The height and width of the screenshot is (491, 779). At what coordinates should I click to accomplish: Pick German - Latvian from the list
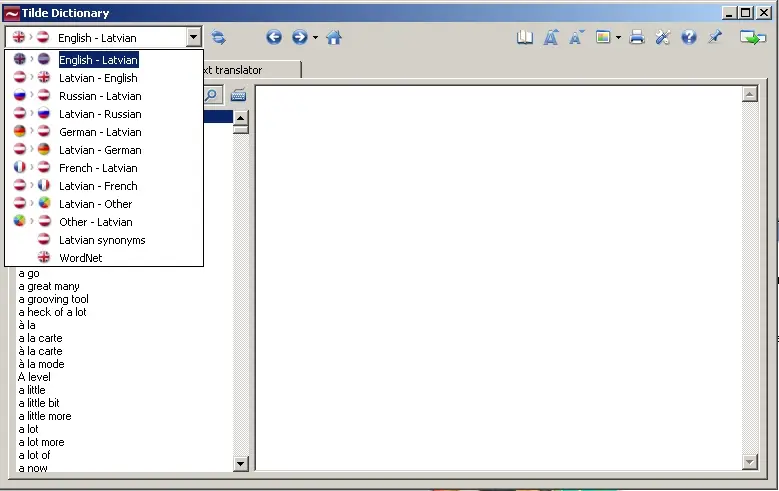point(104,132)
